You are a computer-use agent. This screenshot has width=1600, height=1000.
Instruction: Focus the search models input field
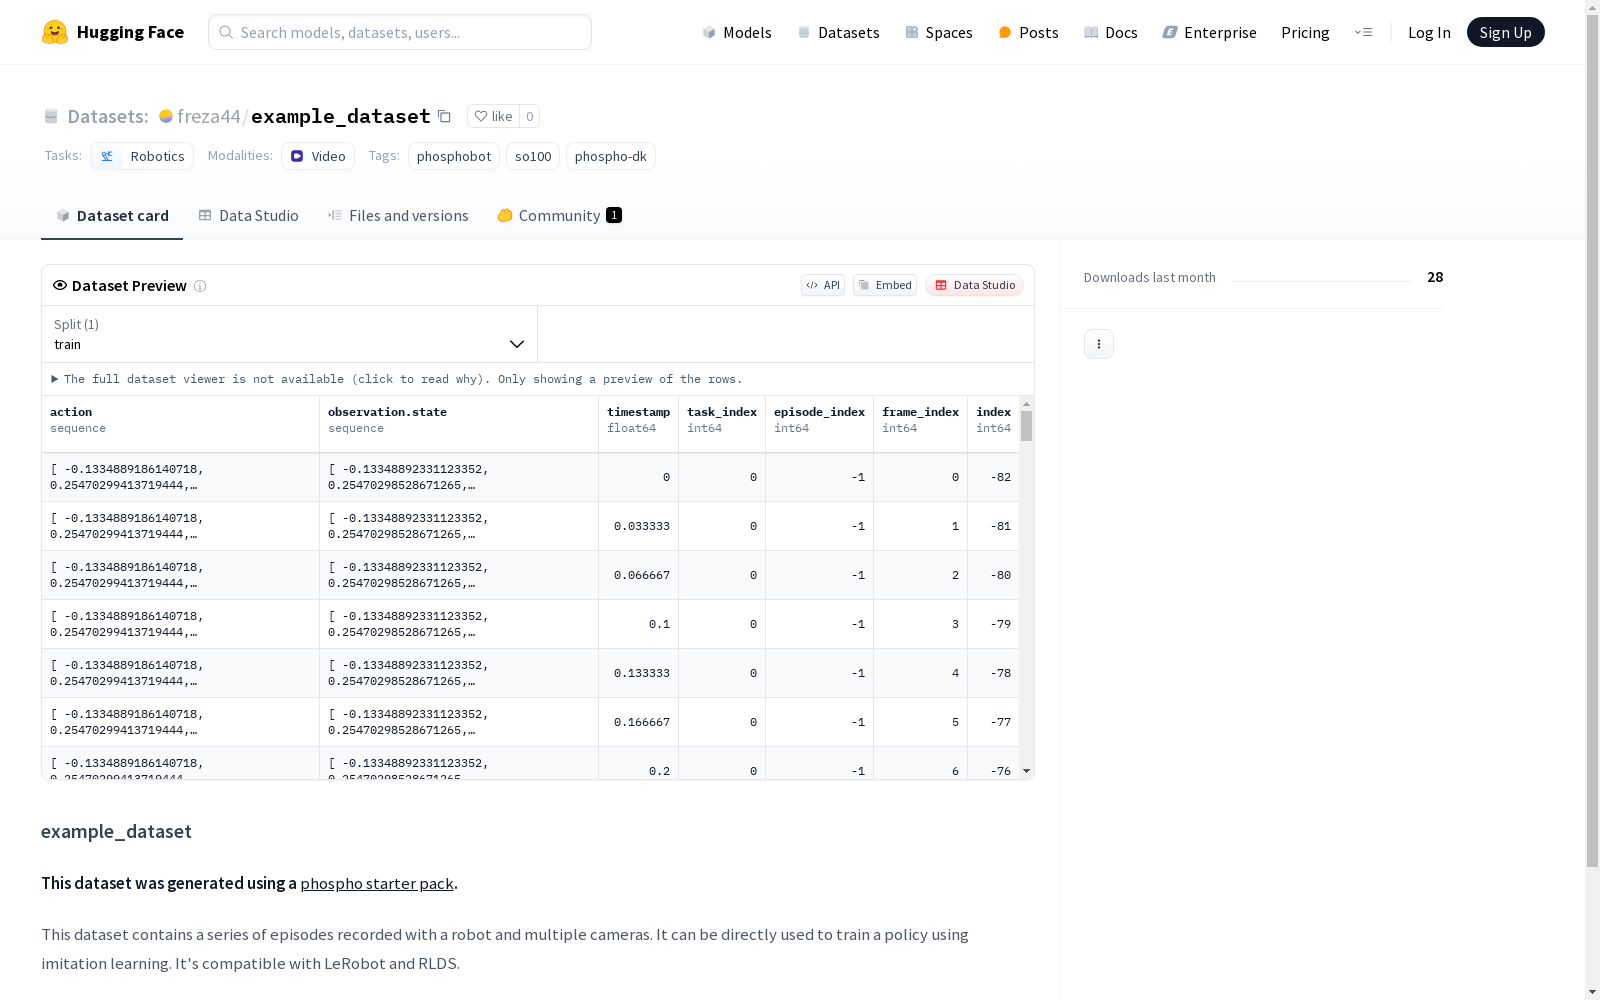click(400, 32)
